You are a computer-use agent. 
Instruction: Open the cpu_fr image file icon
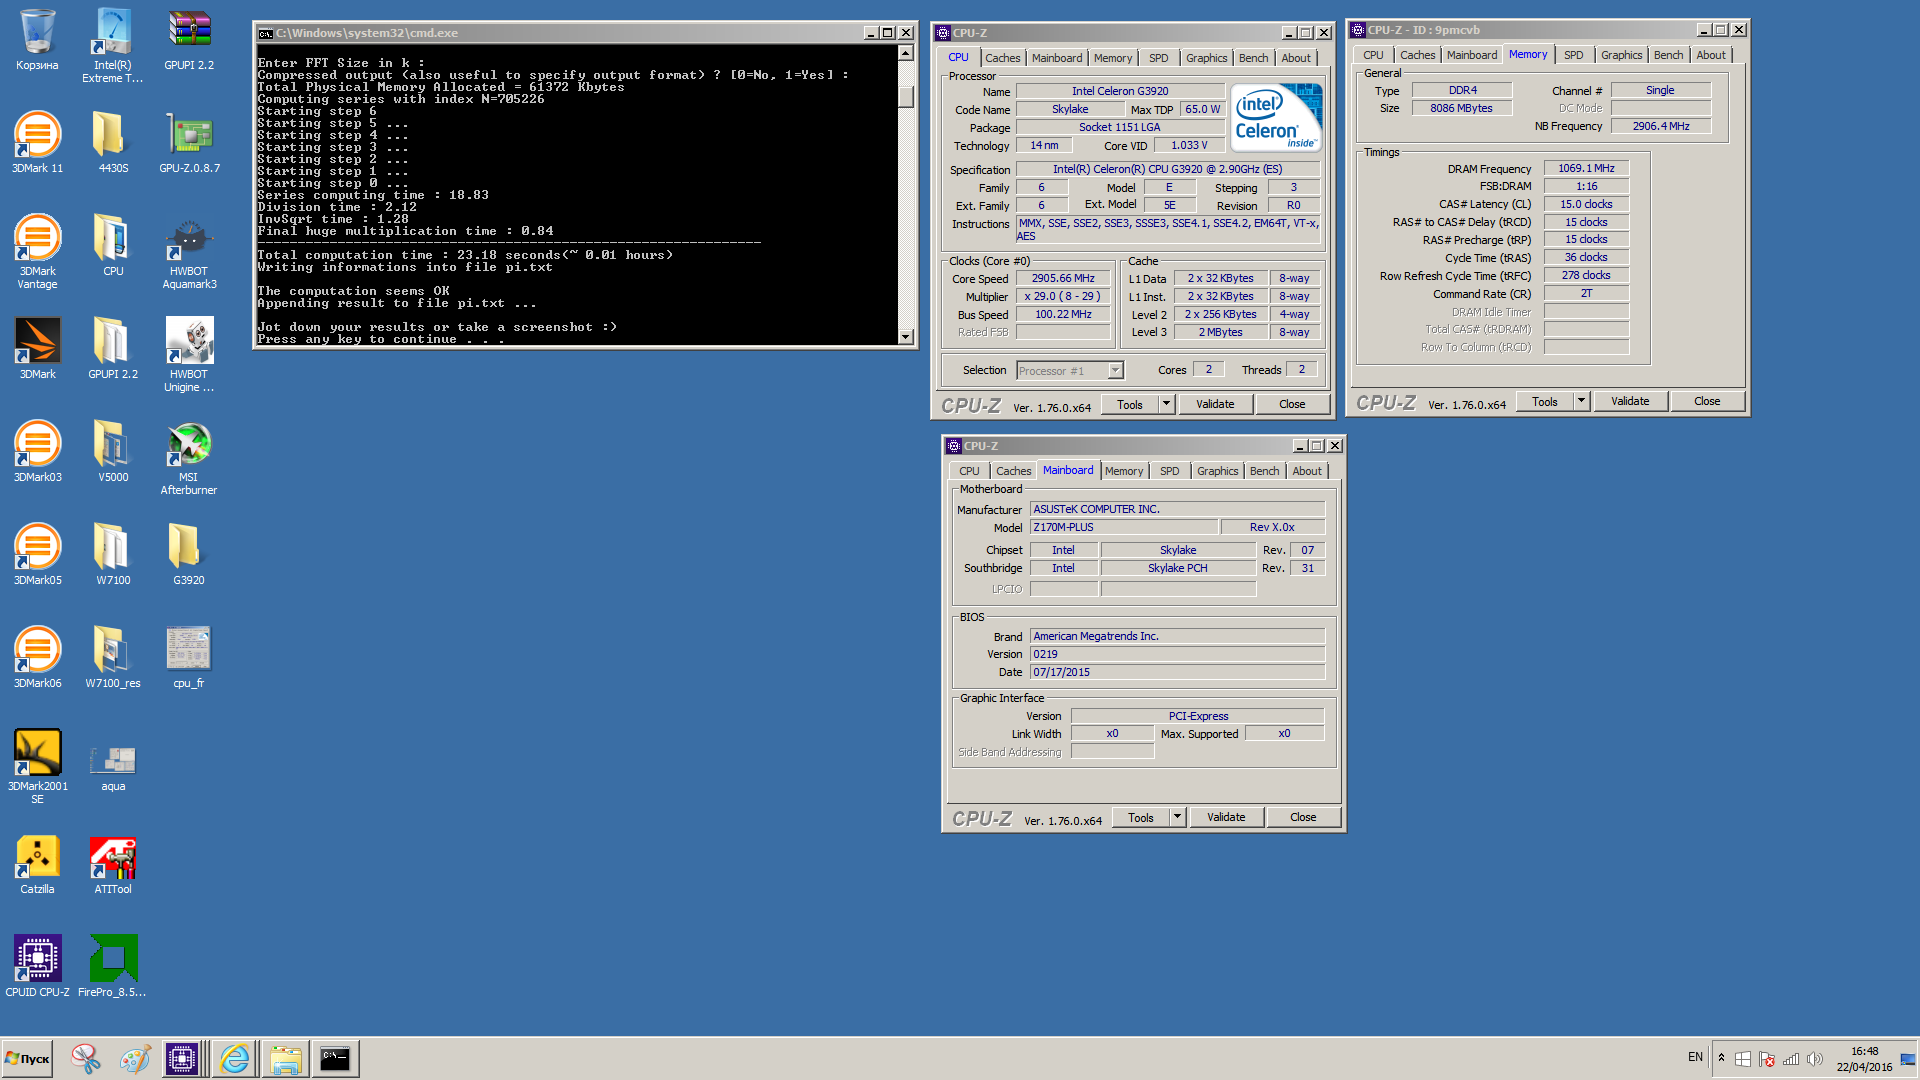189,658
